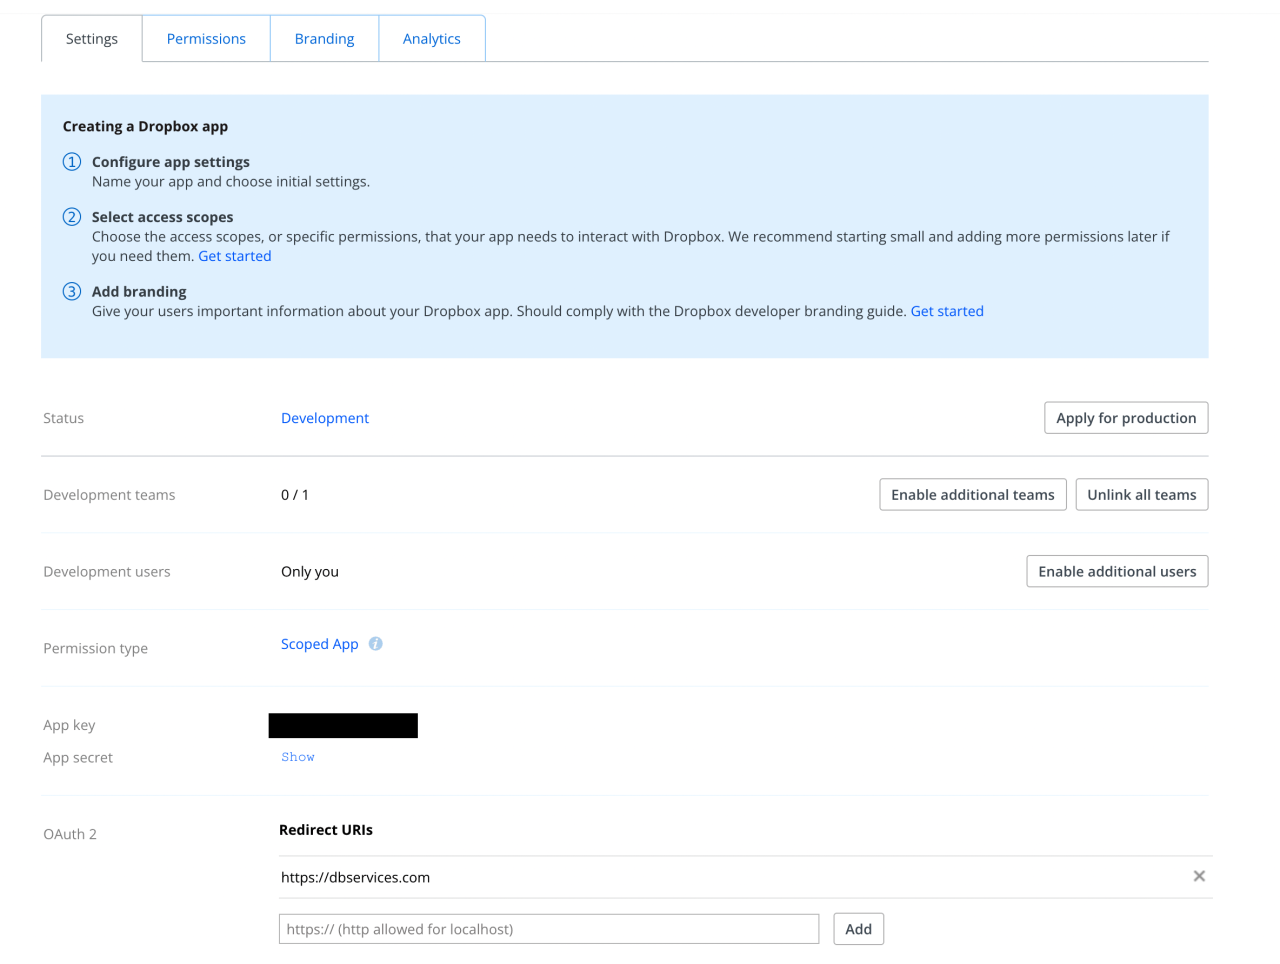Click the 'Development users' label
This screenshot has width=1280, height=964.
click(x=107, y=572)
